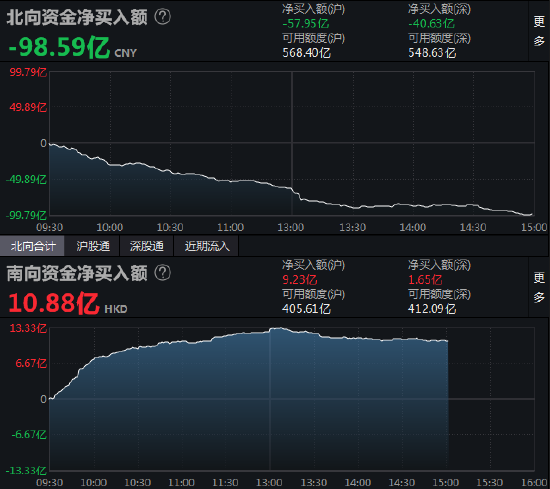Click southbound 净买入额(深) value 1.65亿
Viewport: 550px width, 489px height.
click(x=425, y=280)
